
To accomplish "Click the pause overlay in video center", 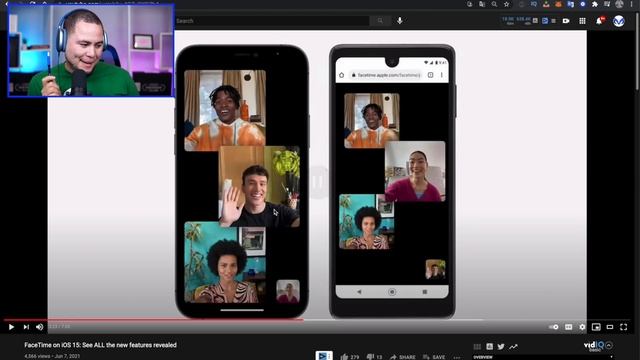I will click(319, 182).
